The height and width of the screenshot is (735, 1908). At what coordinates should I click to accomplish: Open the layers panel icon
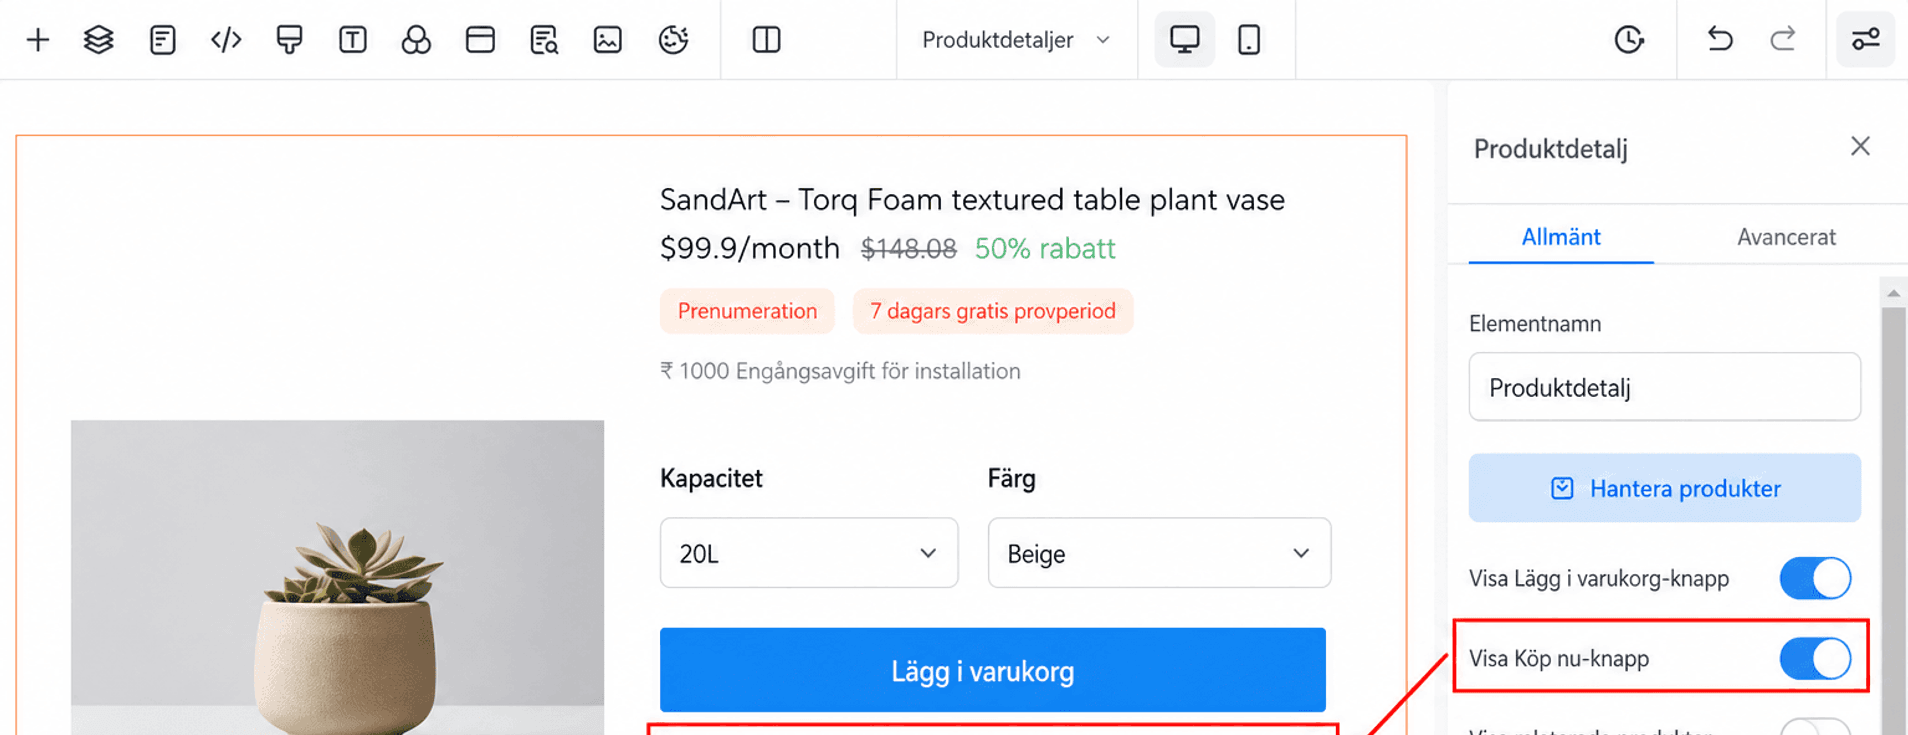point(99,40)
